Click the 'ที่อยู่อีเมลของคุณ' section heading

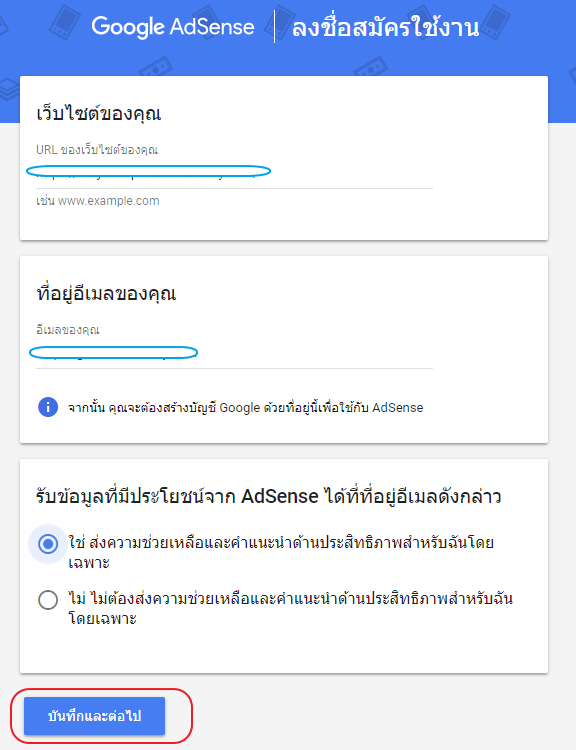(106, 293)
